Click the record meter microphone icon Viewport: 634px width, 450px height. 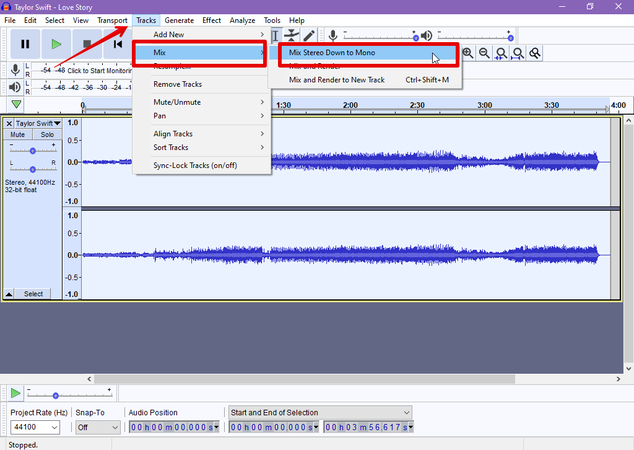(x=15, y=70)
